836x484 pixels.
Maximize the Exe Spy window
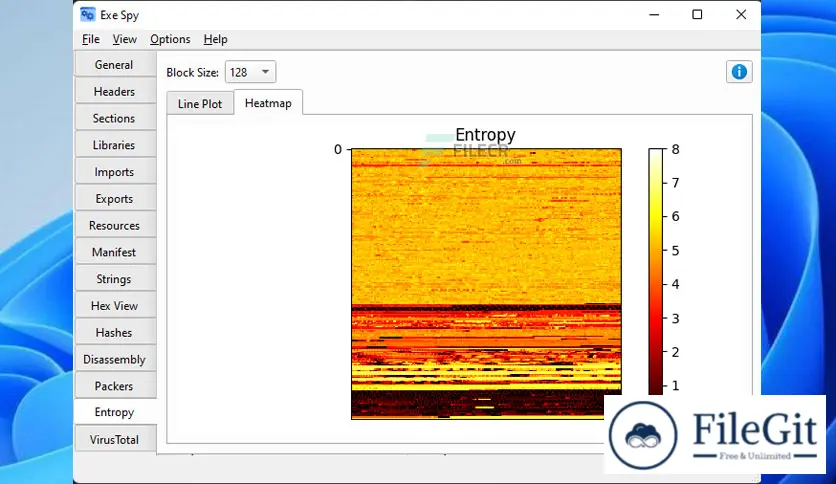[697, 15]
